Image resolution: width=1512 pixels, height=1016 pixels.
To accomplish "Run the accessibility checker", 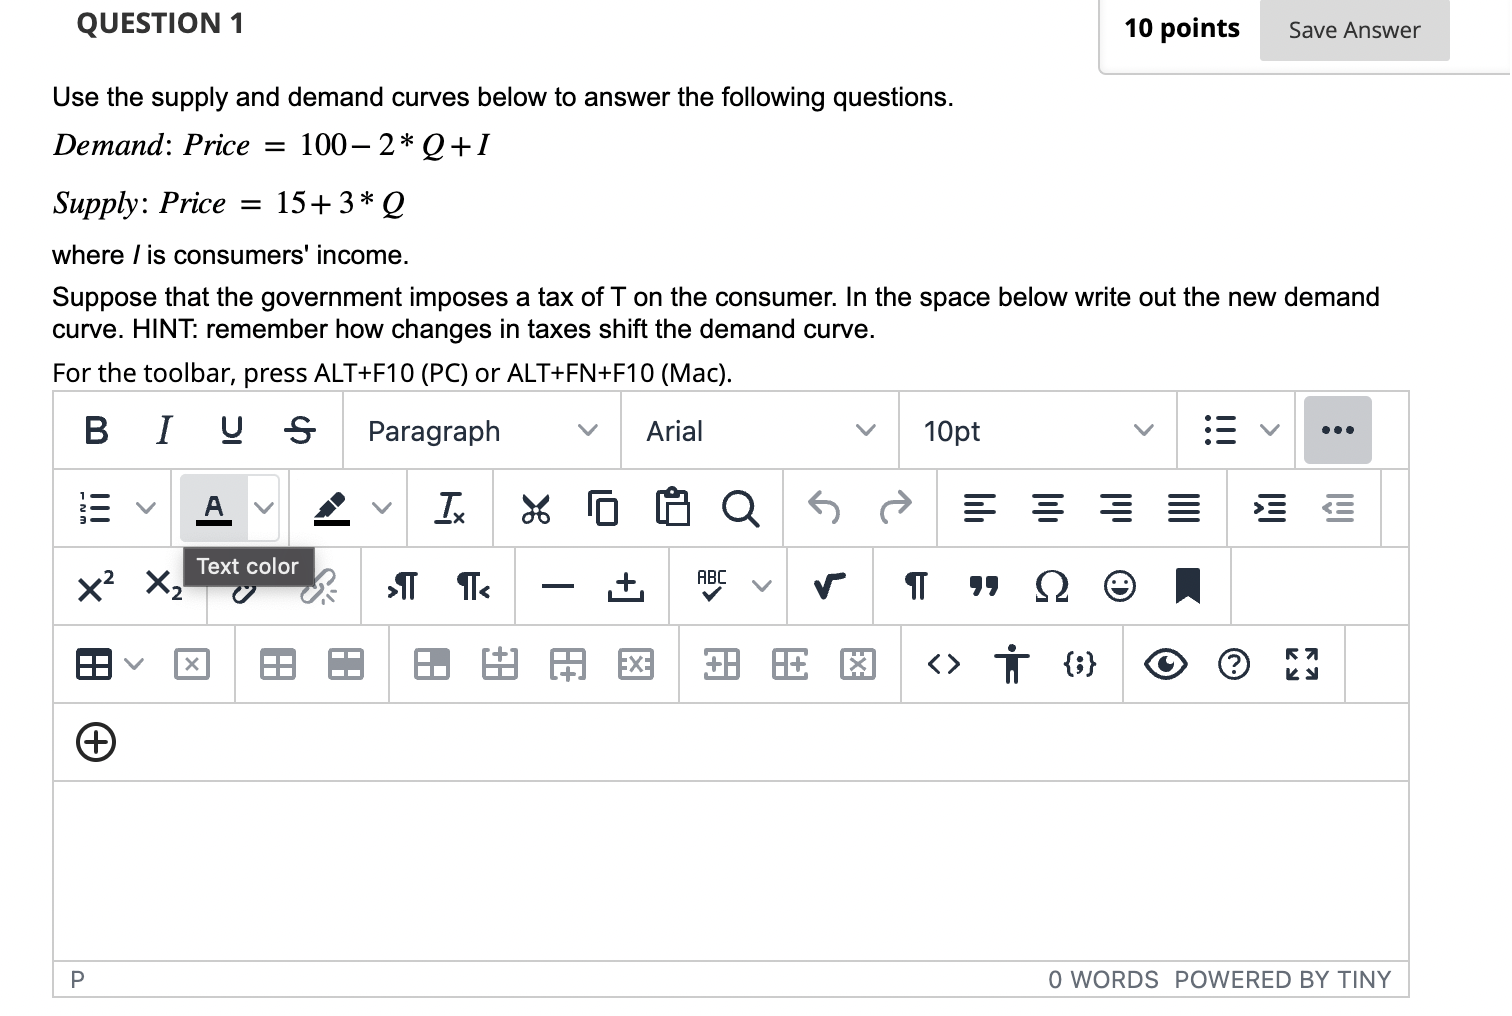I will [x=1011, y=664].
